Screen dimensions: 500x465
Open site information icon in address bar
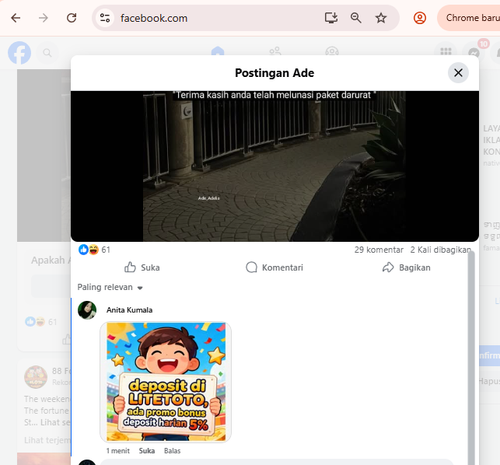(x=105, y=18)
